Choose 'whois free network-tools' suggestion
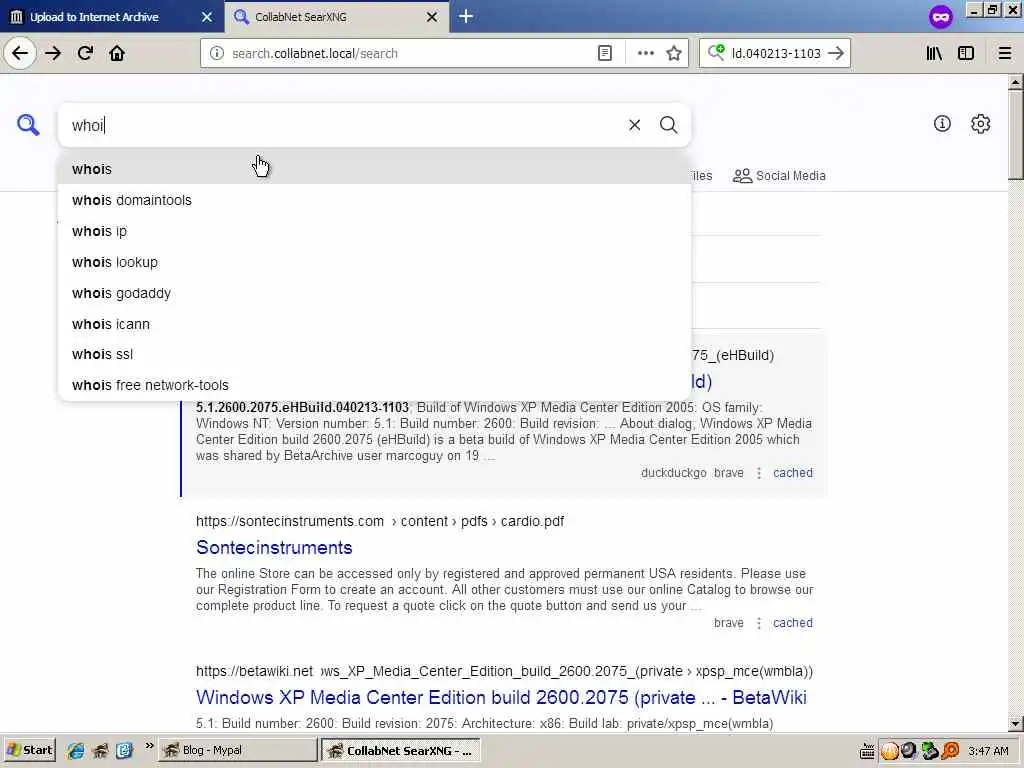The height and width of the screenshot is (768, 1024). (374, 385)
